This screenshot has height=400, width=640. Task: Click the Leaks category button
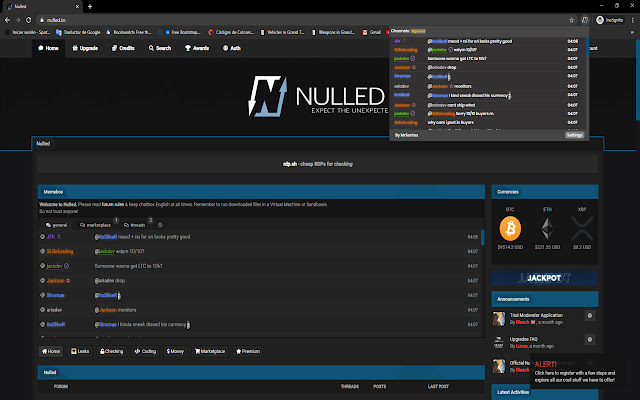(80, 351)
